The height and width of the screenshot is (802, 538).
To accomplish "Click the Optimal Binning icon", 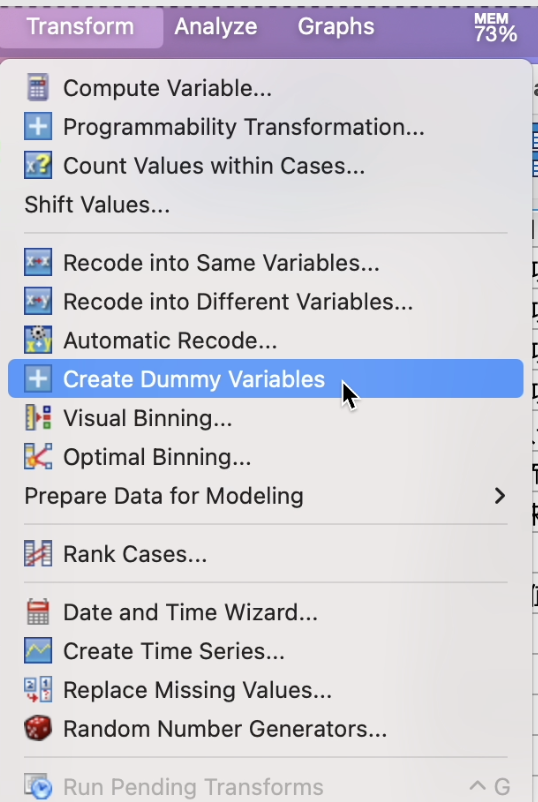I will pyautogui.click(x=37, y=457).
